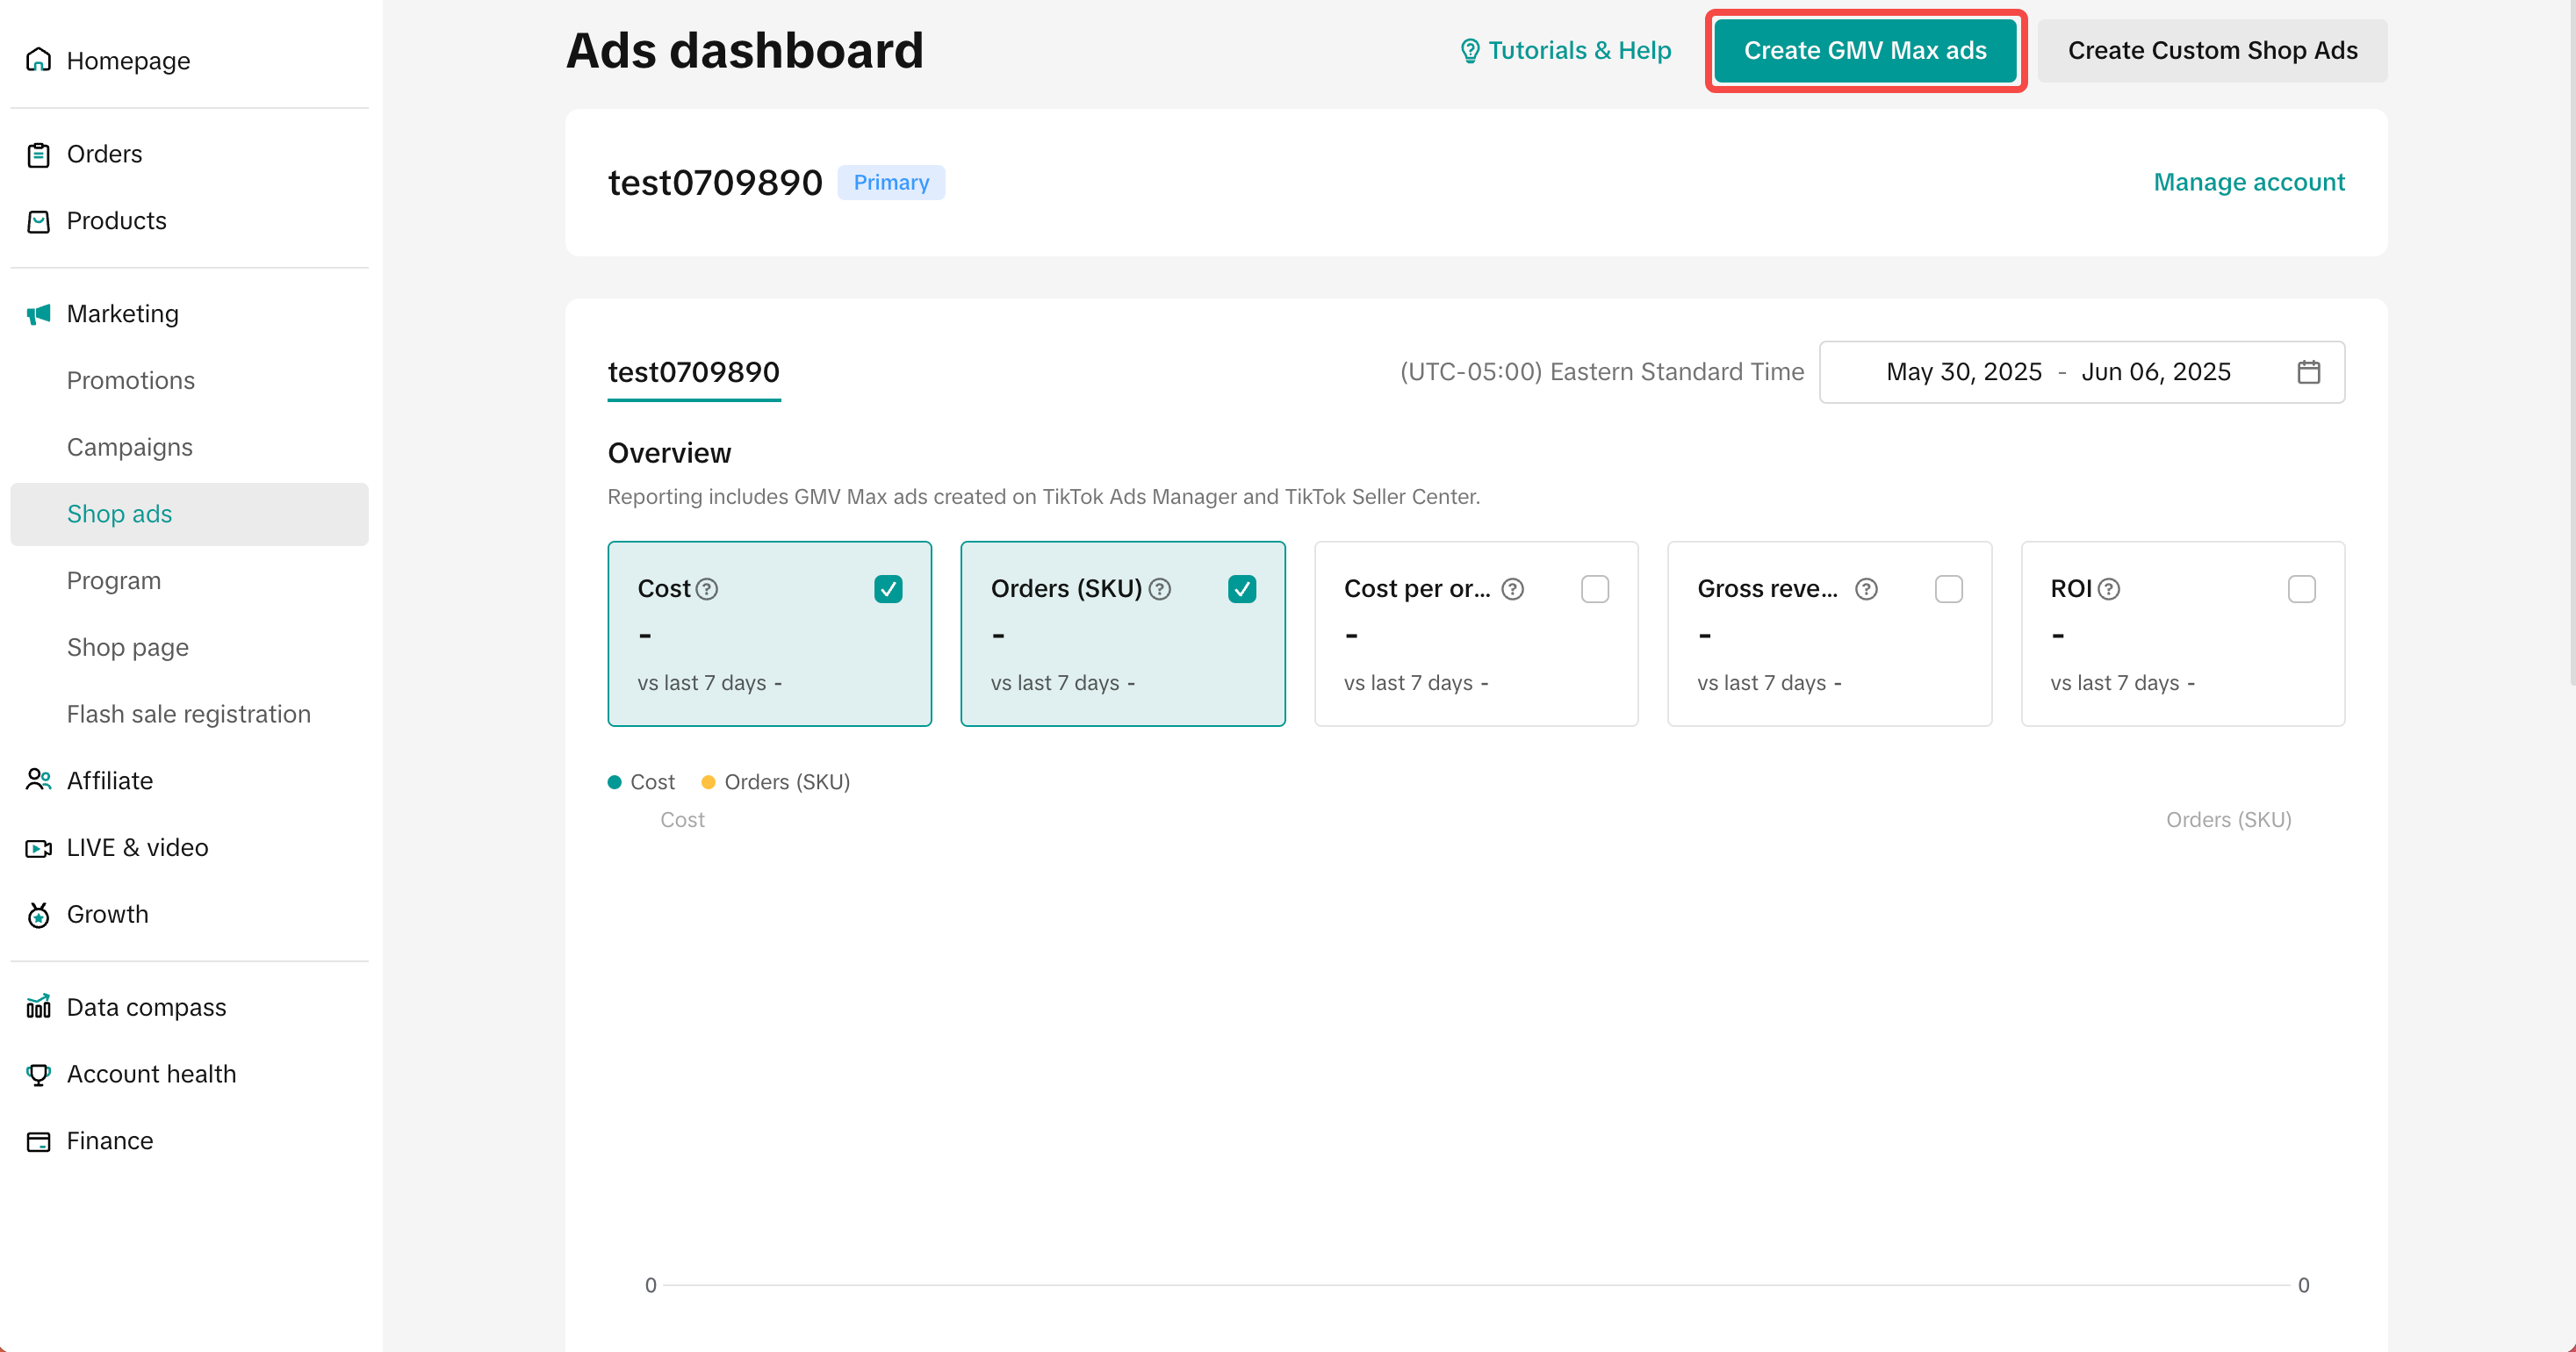The height and width of the screenshot is (1352, 2576).
Task: Click Create GMV Max ads button
Action: tap(1864, 51)
